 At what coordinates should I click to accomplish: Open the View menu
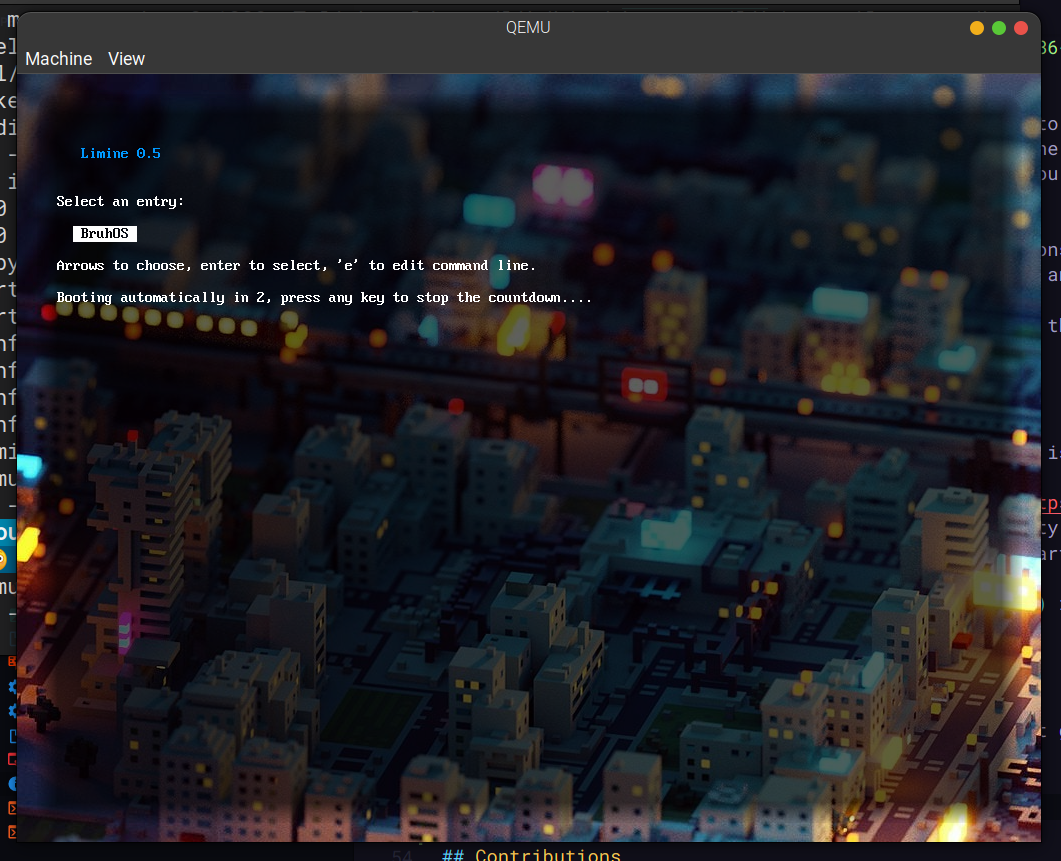point(126,59)
